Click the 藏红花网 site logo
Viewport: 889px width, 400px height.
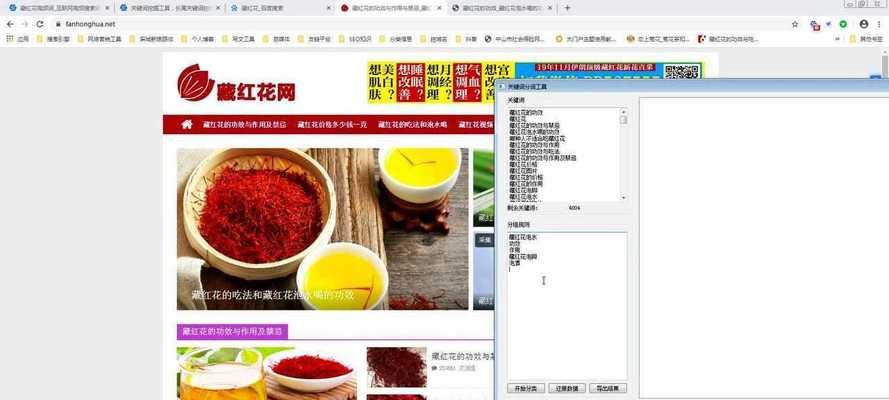[236, 83]
